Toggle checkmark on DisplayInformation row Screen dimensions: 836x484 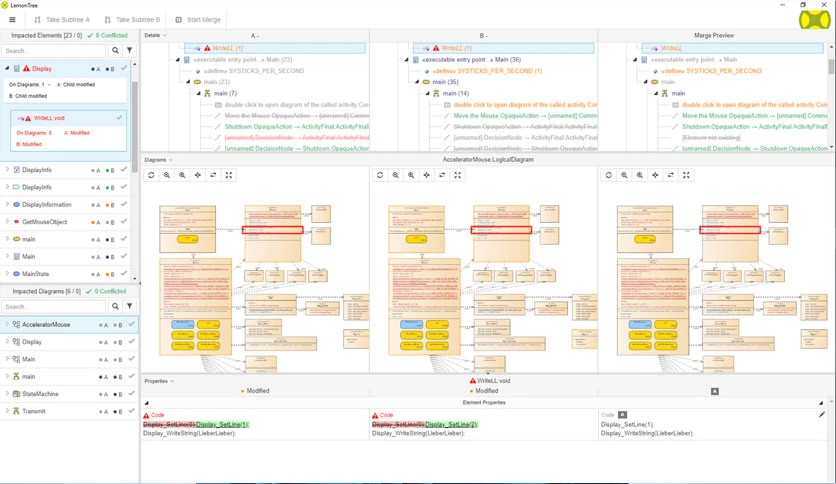(x=124, y=204)
